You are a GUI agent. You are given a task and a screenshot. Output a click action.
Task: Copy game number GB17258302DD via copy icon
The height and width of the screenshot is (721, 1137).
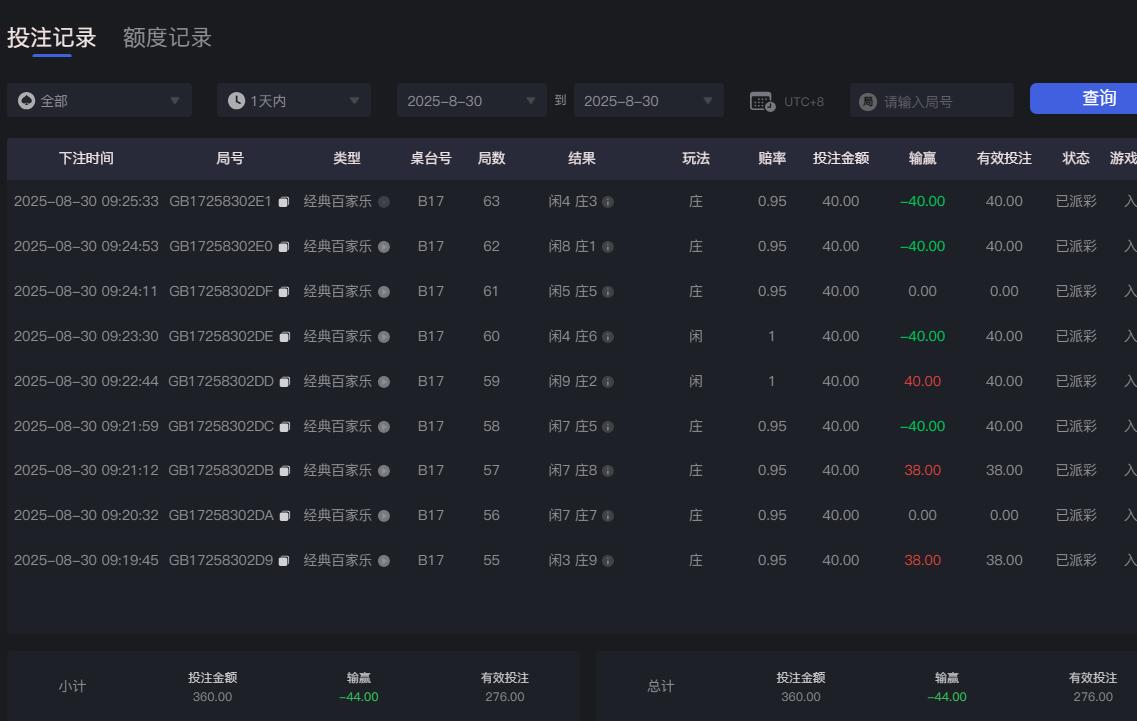pyautogui.click(x=284, y=381)
